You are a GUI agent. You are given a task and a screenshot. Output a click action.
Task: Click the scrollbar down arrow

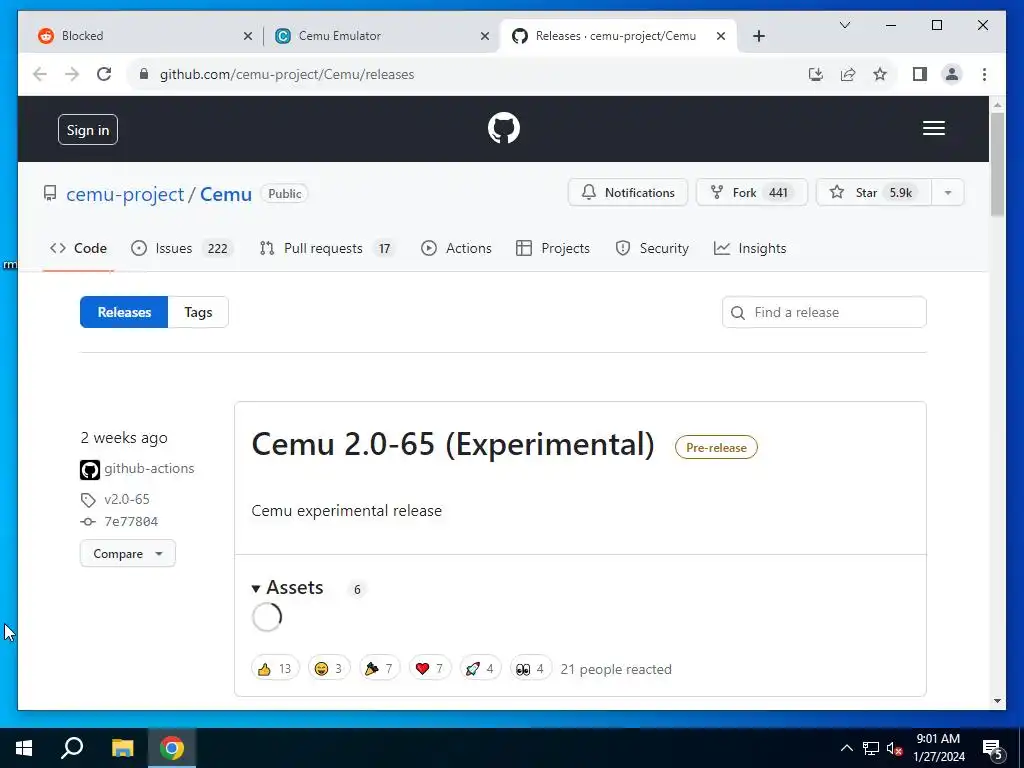pos(997,701)
